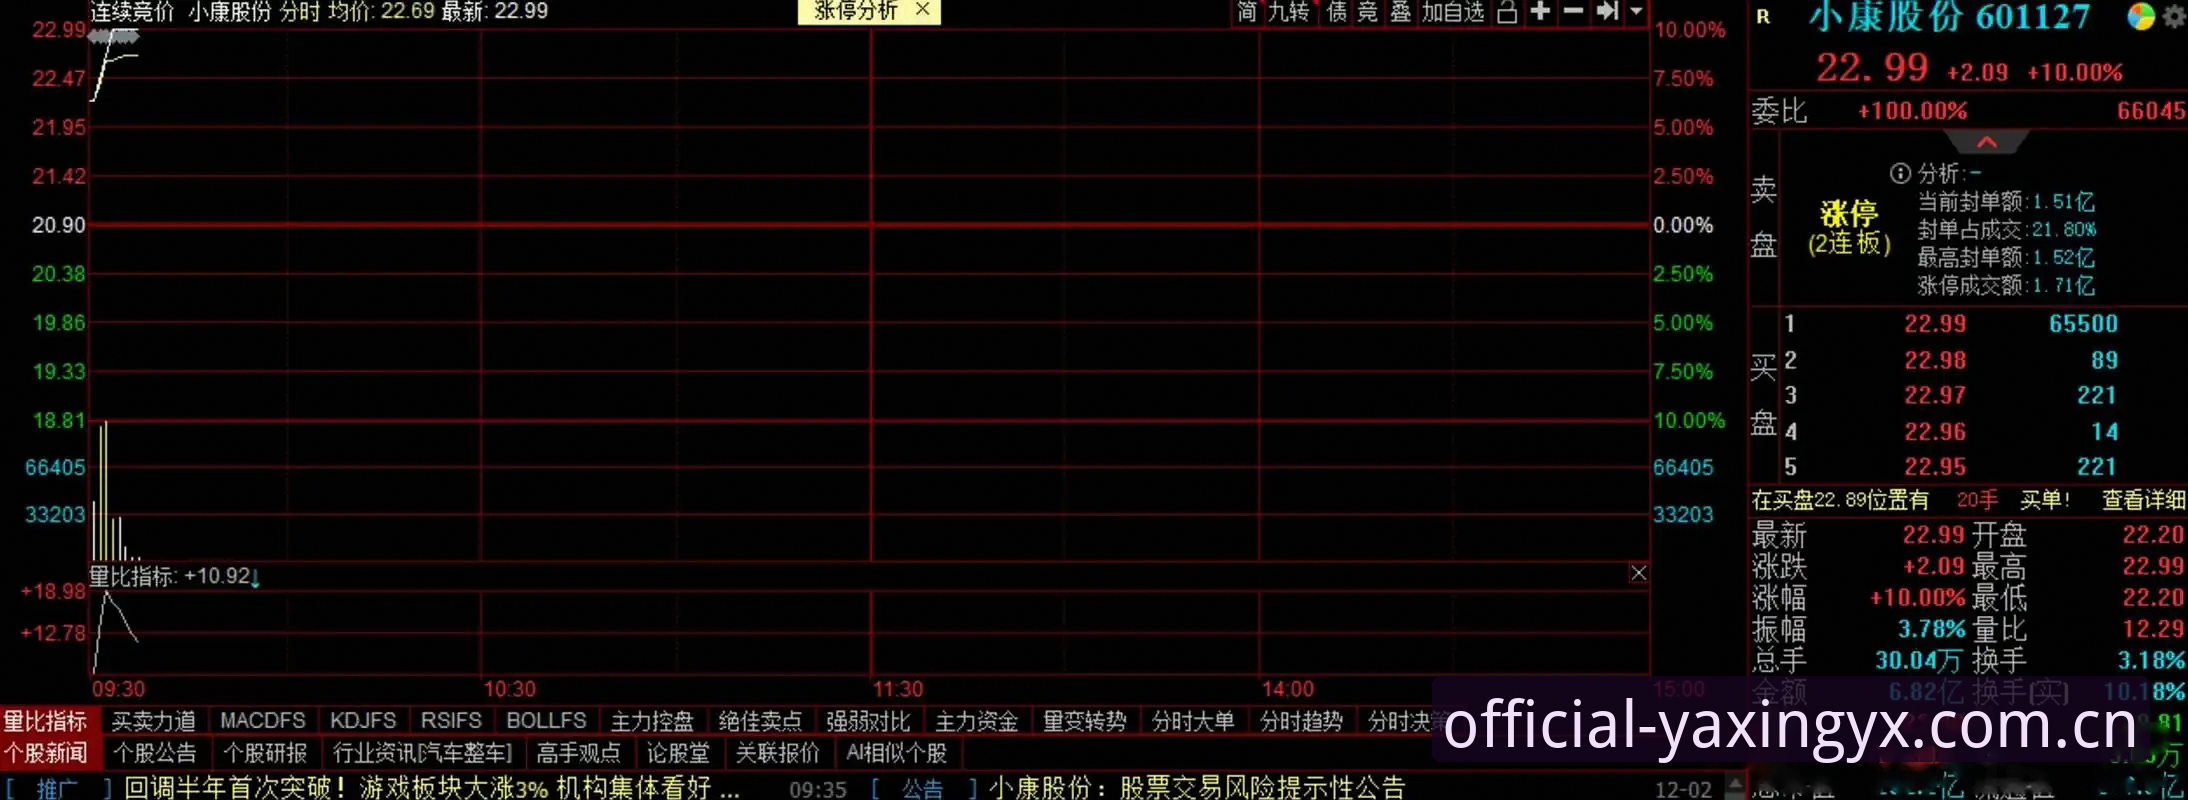Close the 量比指标 sub-panel

tap(1638, 573)
